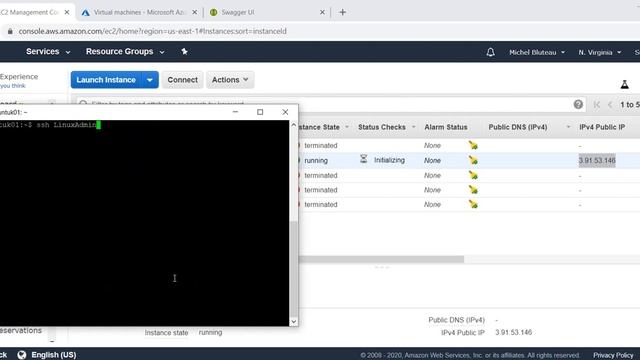Sort by Status Checks column arrow
The width and height of the screenshot is (640, 360).
click(x=413, y=127)
